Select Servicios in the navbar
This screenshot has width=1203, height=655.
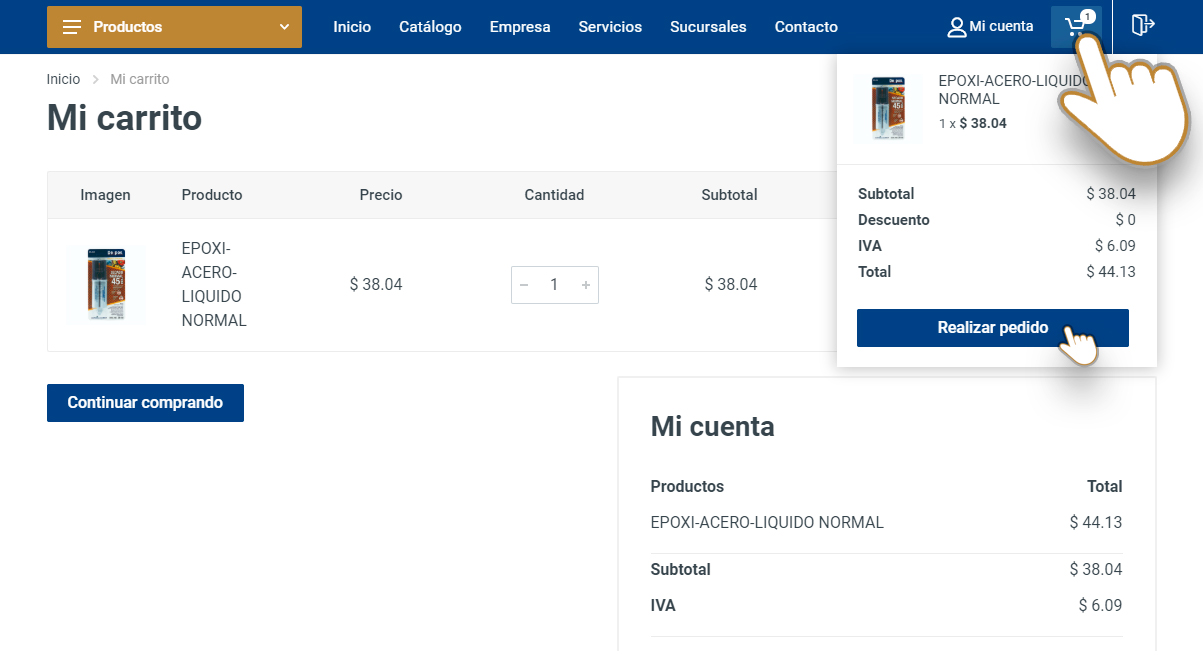point(610,27)
